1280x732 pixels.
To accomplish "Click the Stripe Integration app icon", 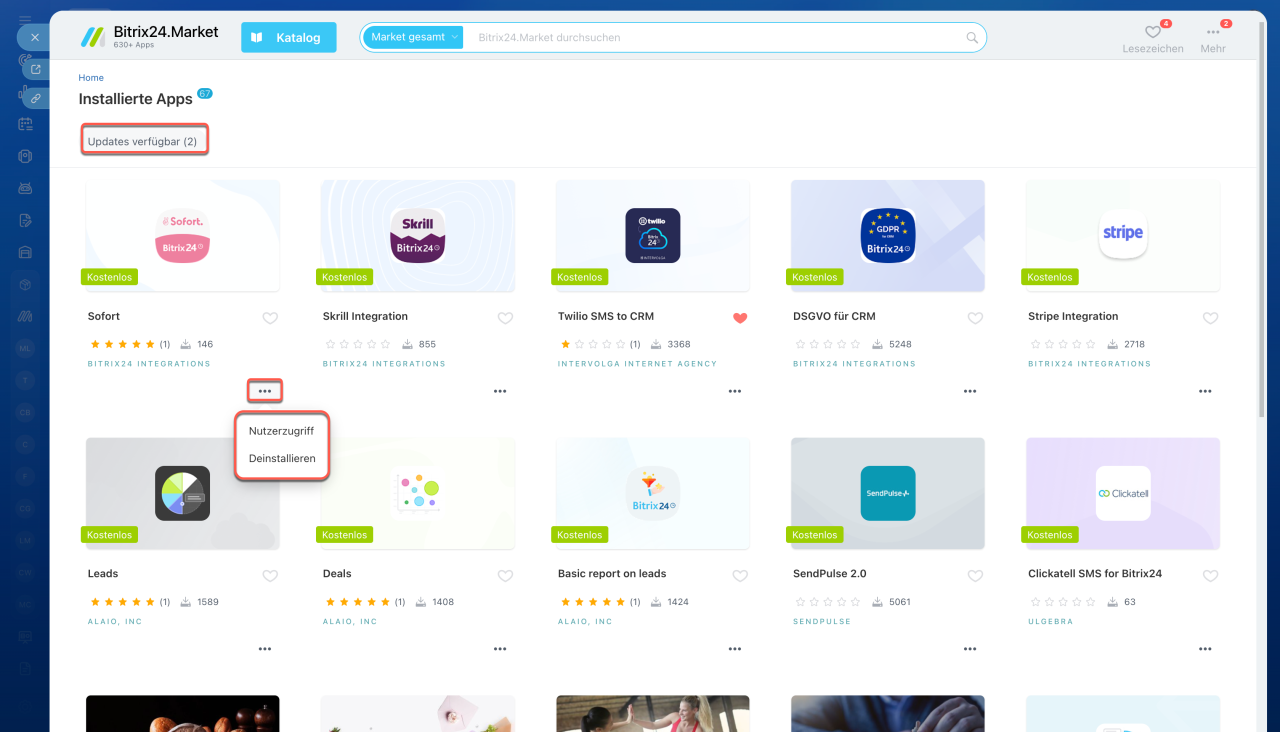I will [x=1123, y=236].
